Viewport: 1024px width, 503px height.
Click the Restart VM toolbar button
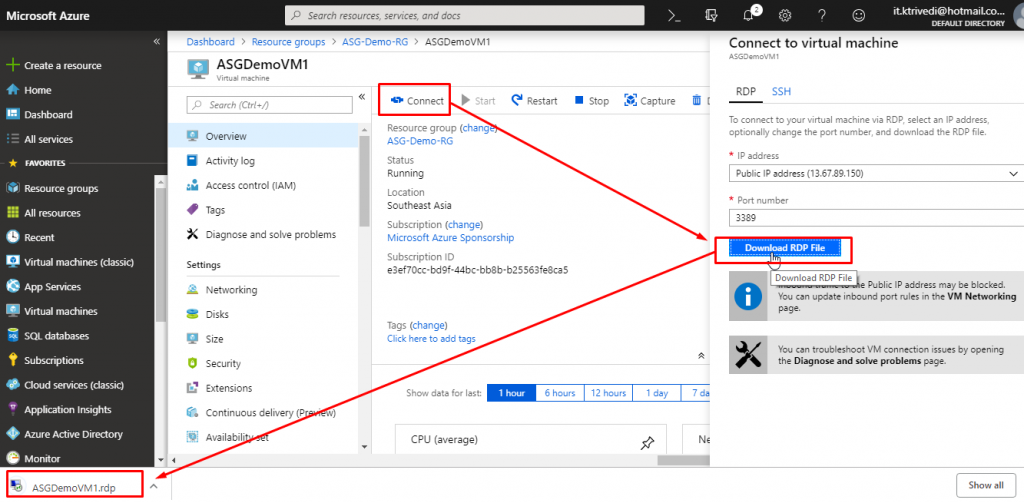534,101
